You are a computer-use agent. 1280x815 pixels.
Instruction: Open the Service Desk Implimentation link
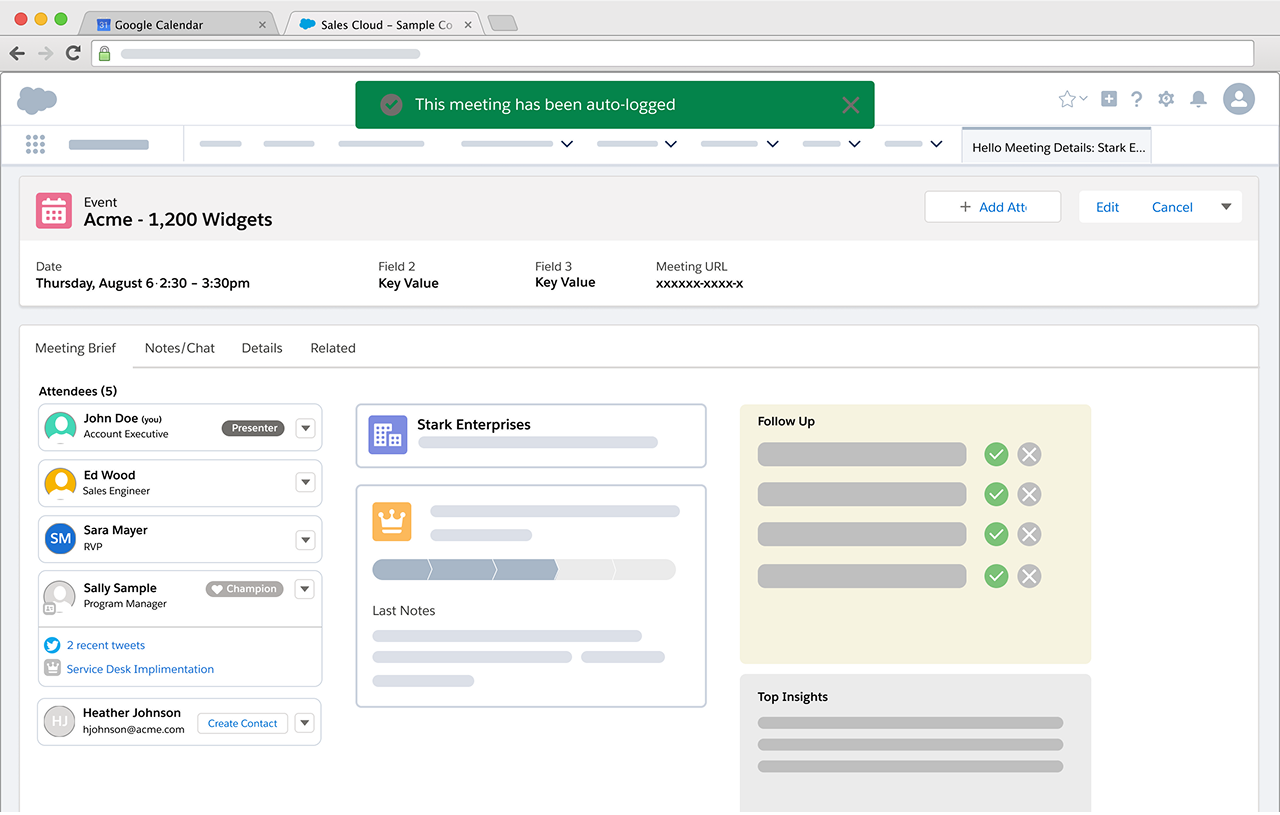[x=140, y=669]
